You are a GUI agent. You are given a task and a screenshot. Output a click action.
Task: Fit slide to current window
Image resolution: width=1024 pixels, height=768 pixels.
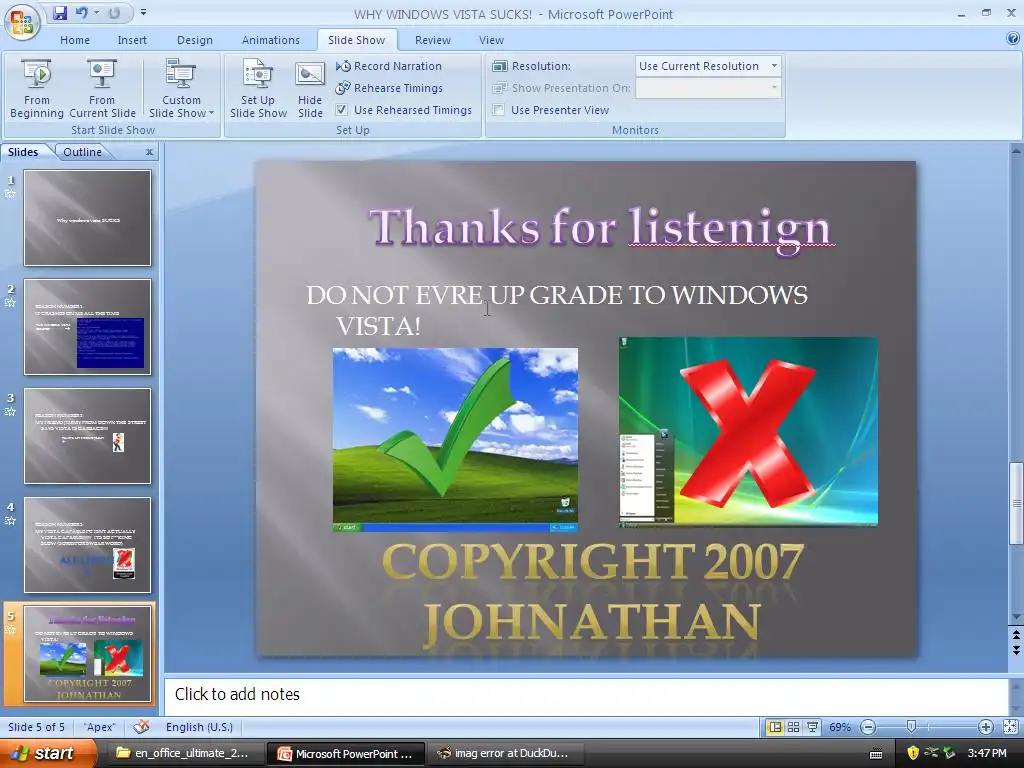(x=1010, y=727)
